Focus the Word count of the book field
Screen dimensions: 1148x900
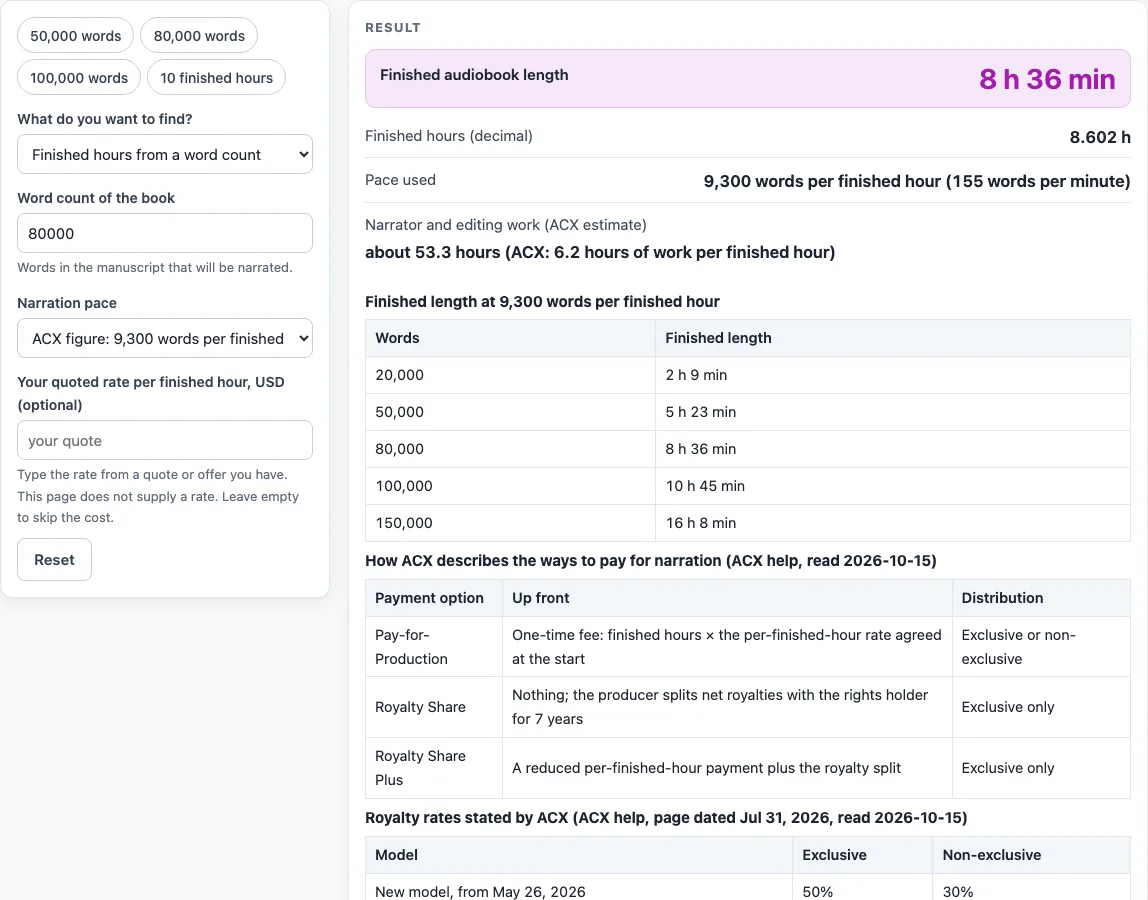tap(165, 234)
